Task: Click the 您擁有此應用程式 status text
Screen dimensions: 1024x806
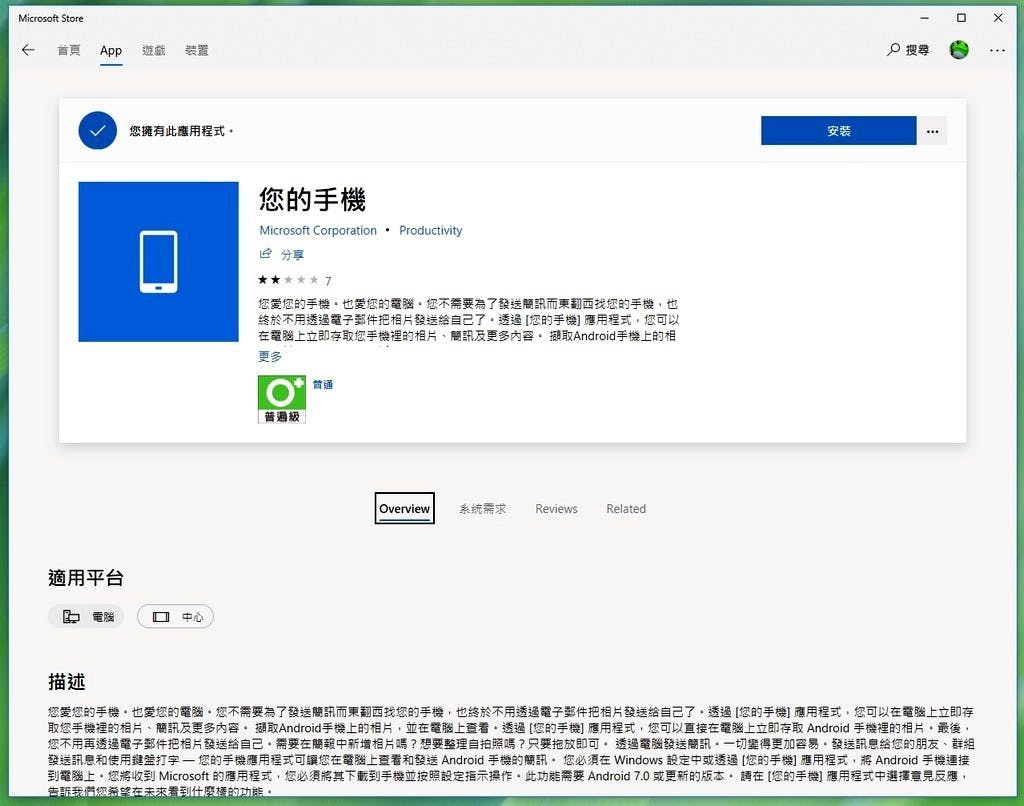Action: [180, 131]
